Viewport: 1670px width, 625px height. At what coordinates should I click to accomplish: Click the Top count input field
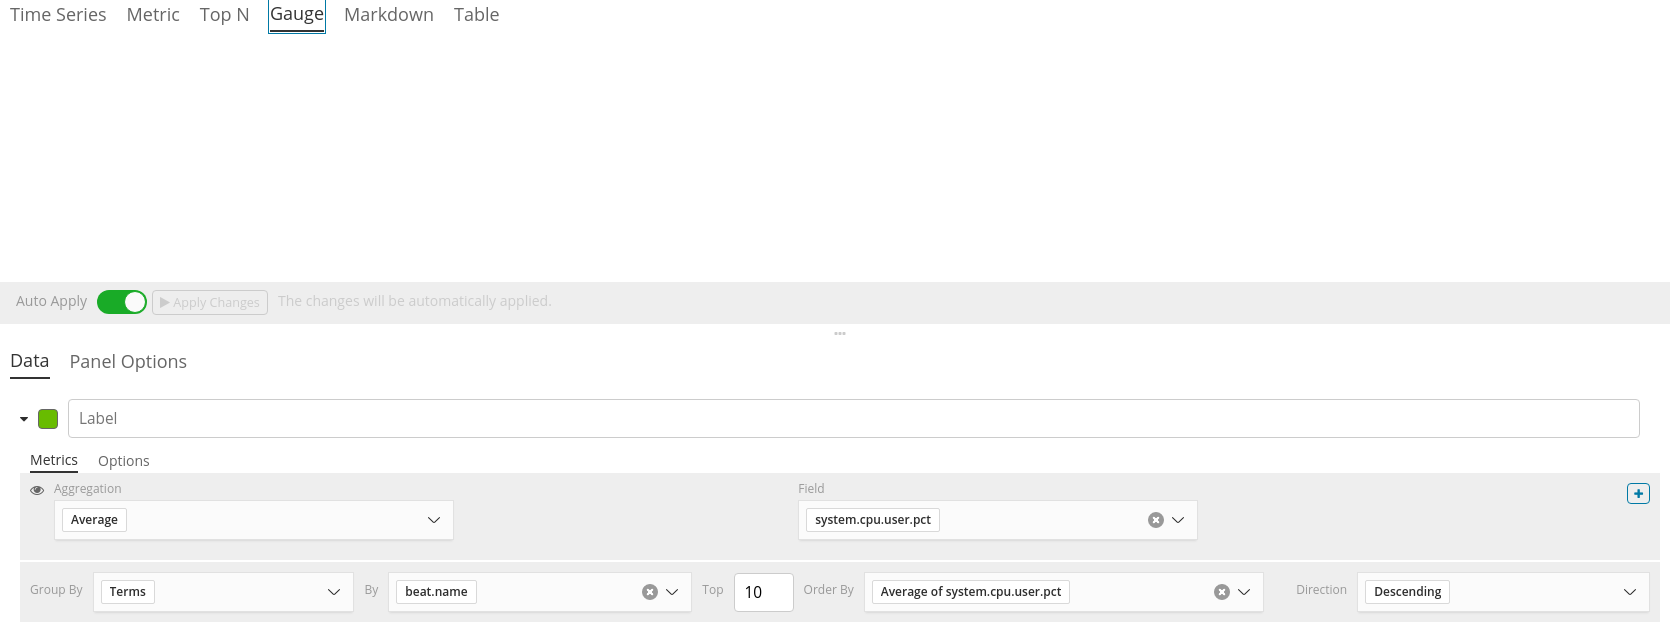click(764, 592)
